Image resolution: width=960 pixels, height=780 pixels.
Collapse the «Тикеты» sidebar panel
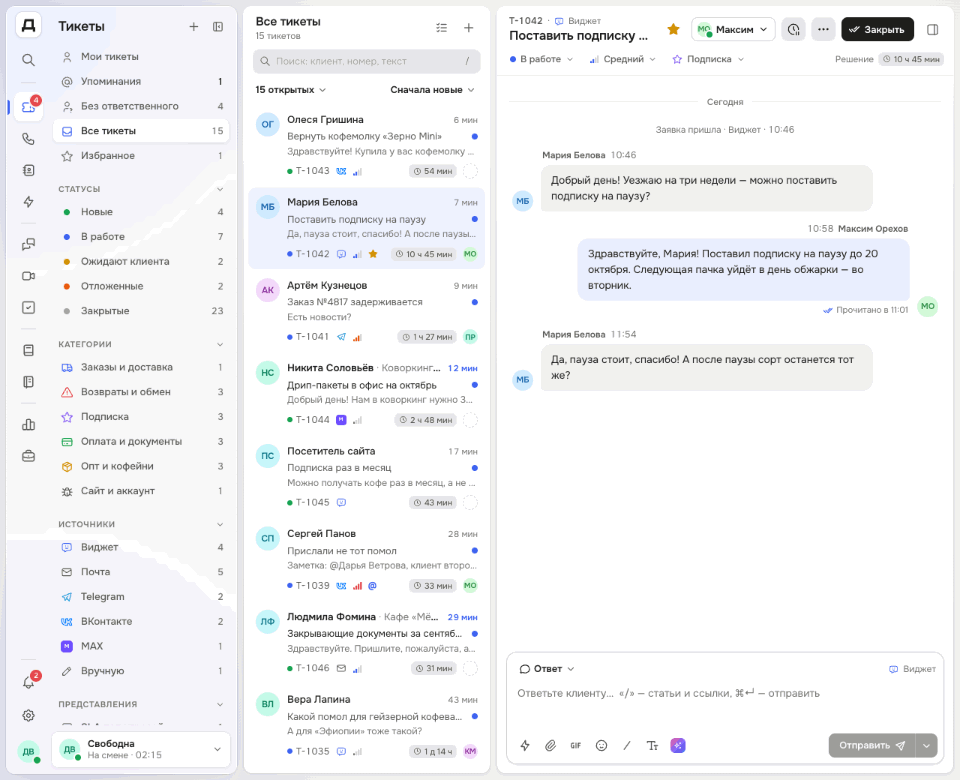tap(218, 26)
